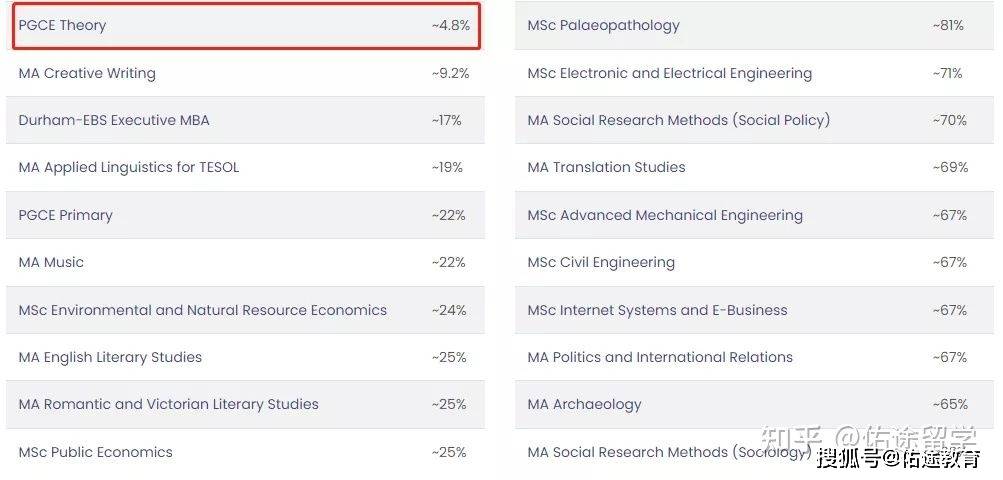
Task: Click the ~4.8% rate for PGCE Theory
Action: pos(450,26)
